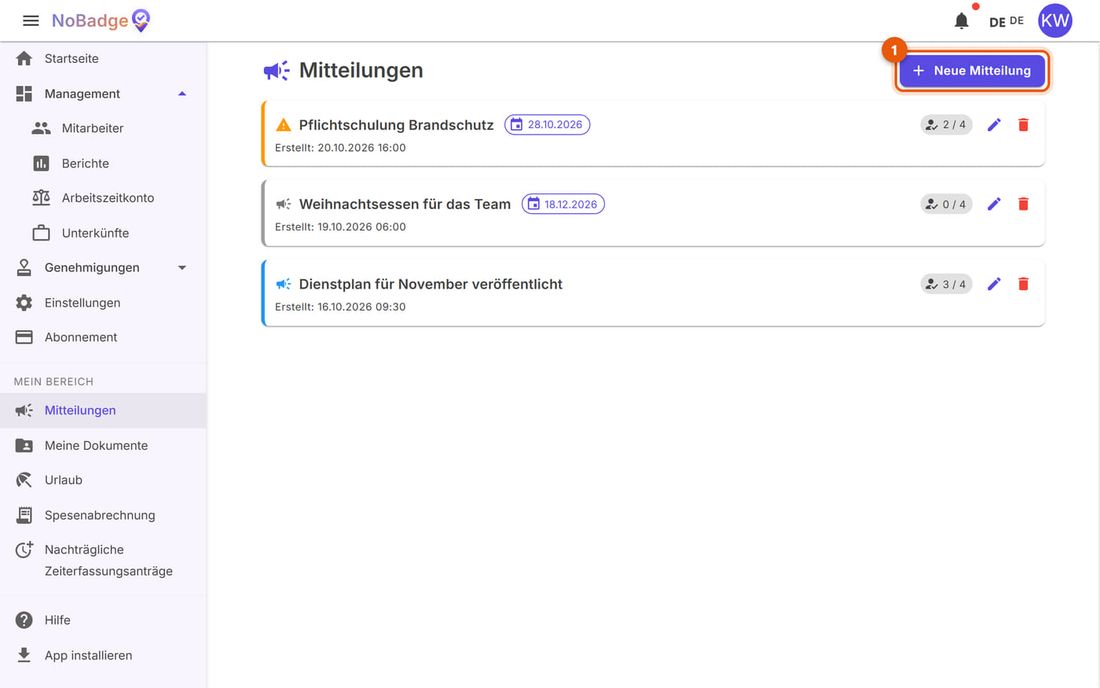
Task: Open the notifications bell
Action: [961, 21]
